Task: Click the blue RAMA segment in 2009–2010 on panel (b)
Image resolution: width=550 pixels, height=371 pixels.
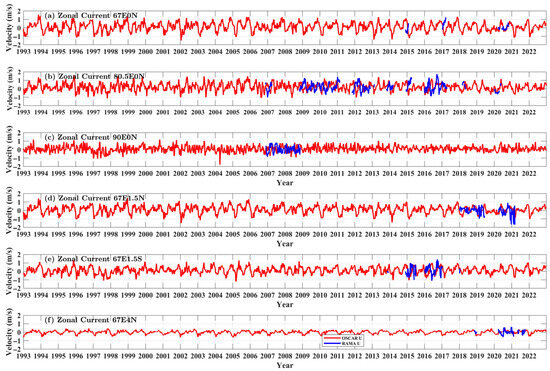Action: (x=320, y=86)
